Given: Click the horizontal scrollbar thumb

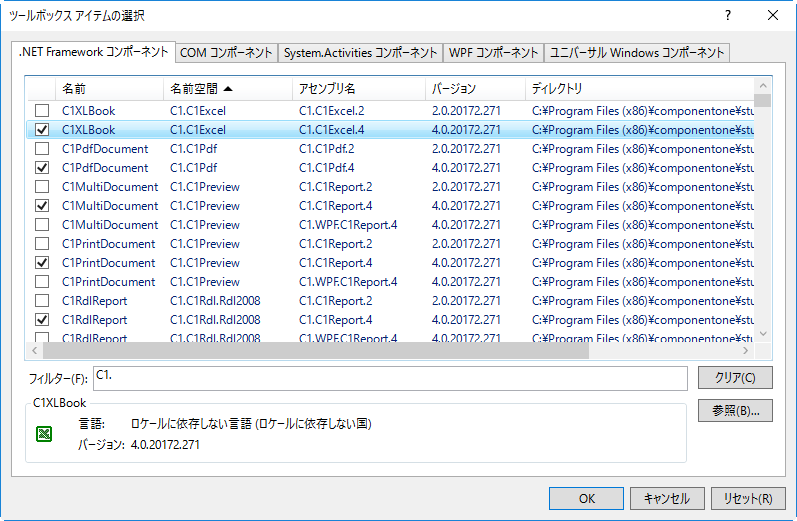Looking at the screenshot, I should point(316,350).
